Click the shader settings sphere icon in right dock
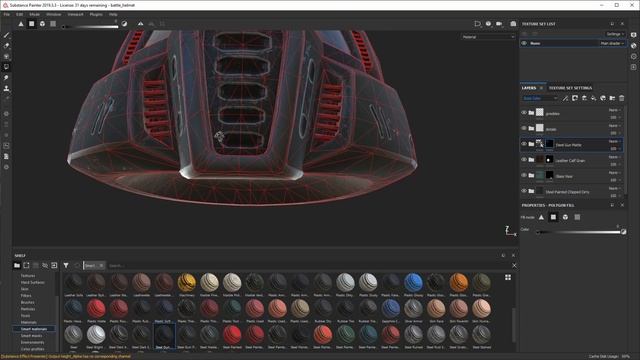The image size is (640, 360). [x=633, y=46]
